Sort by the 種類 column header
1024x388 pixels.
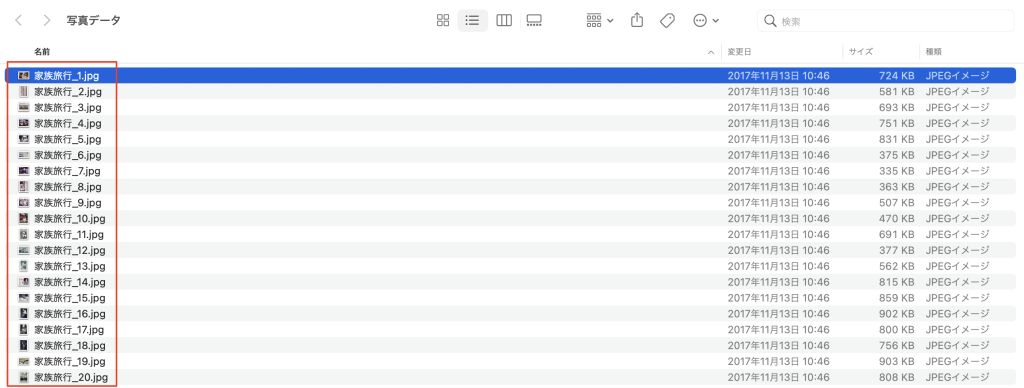point(933,51)
